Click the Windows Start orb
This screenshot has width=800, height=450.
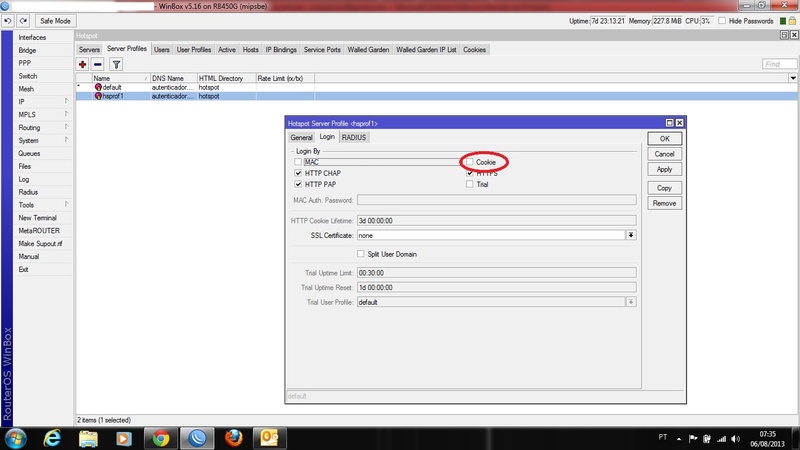coord(15,438)
